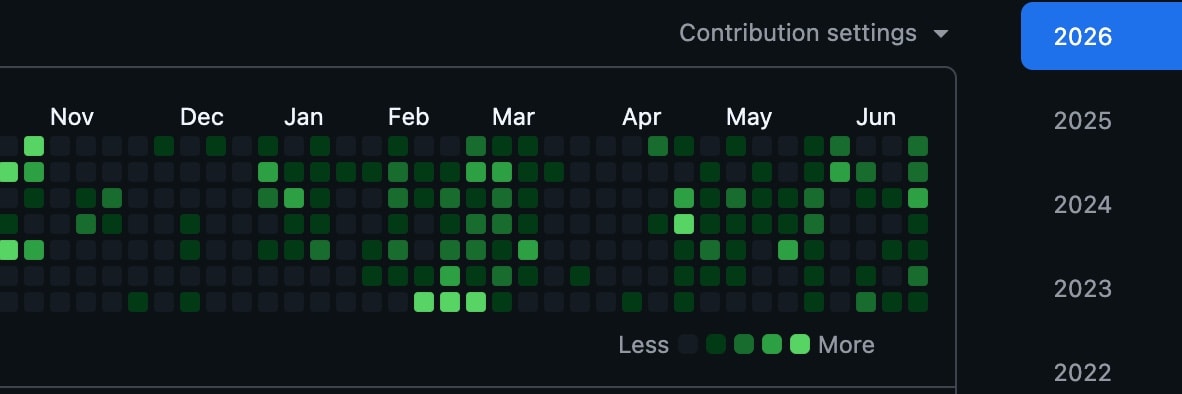Click the Dec month label
This screenshot has height=394, width=1182.
[x=201, y=117]
